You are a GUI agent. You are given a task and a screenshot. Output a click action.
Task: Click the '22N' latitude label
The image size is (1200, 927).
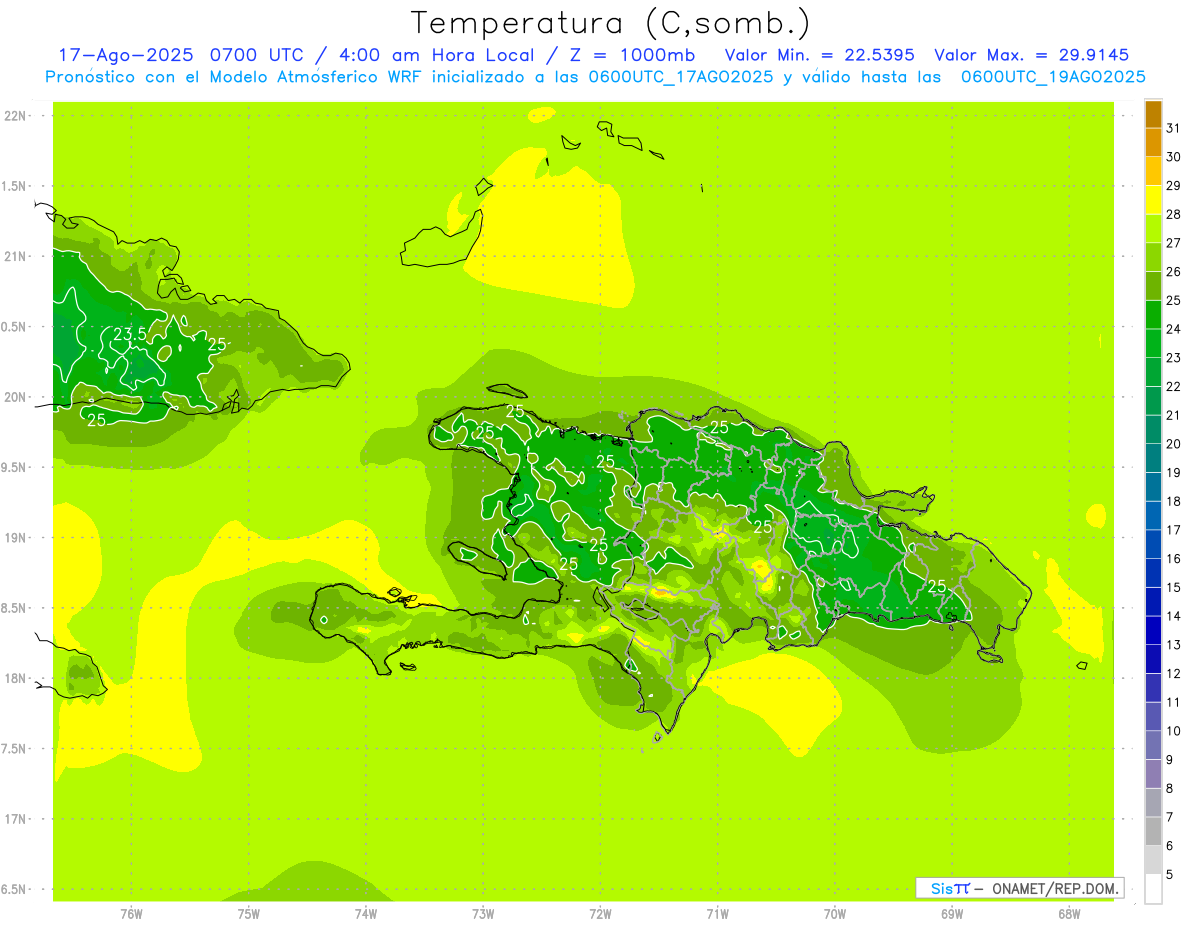pos(15,116)
